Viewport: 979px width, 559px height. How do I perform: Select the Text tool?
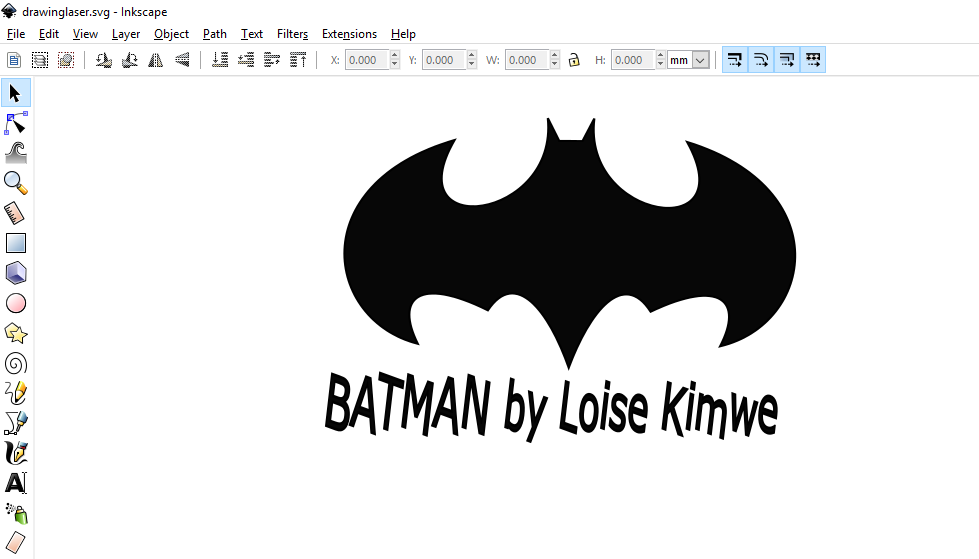[16, 483]
